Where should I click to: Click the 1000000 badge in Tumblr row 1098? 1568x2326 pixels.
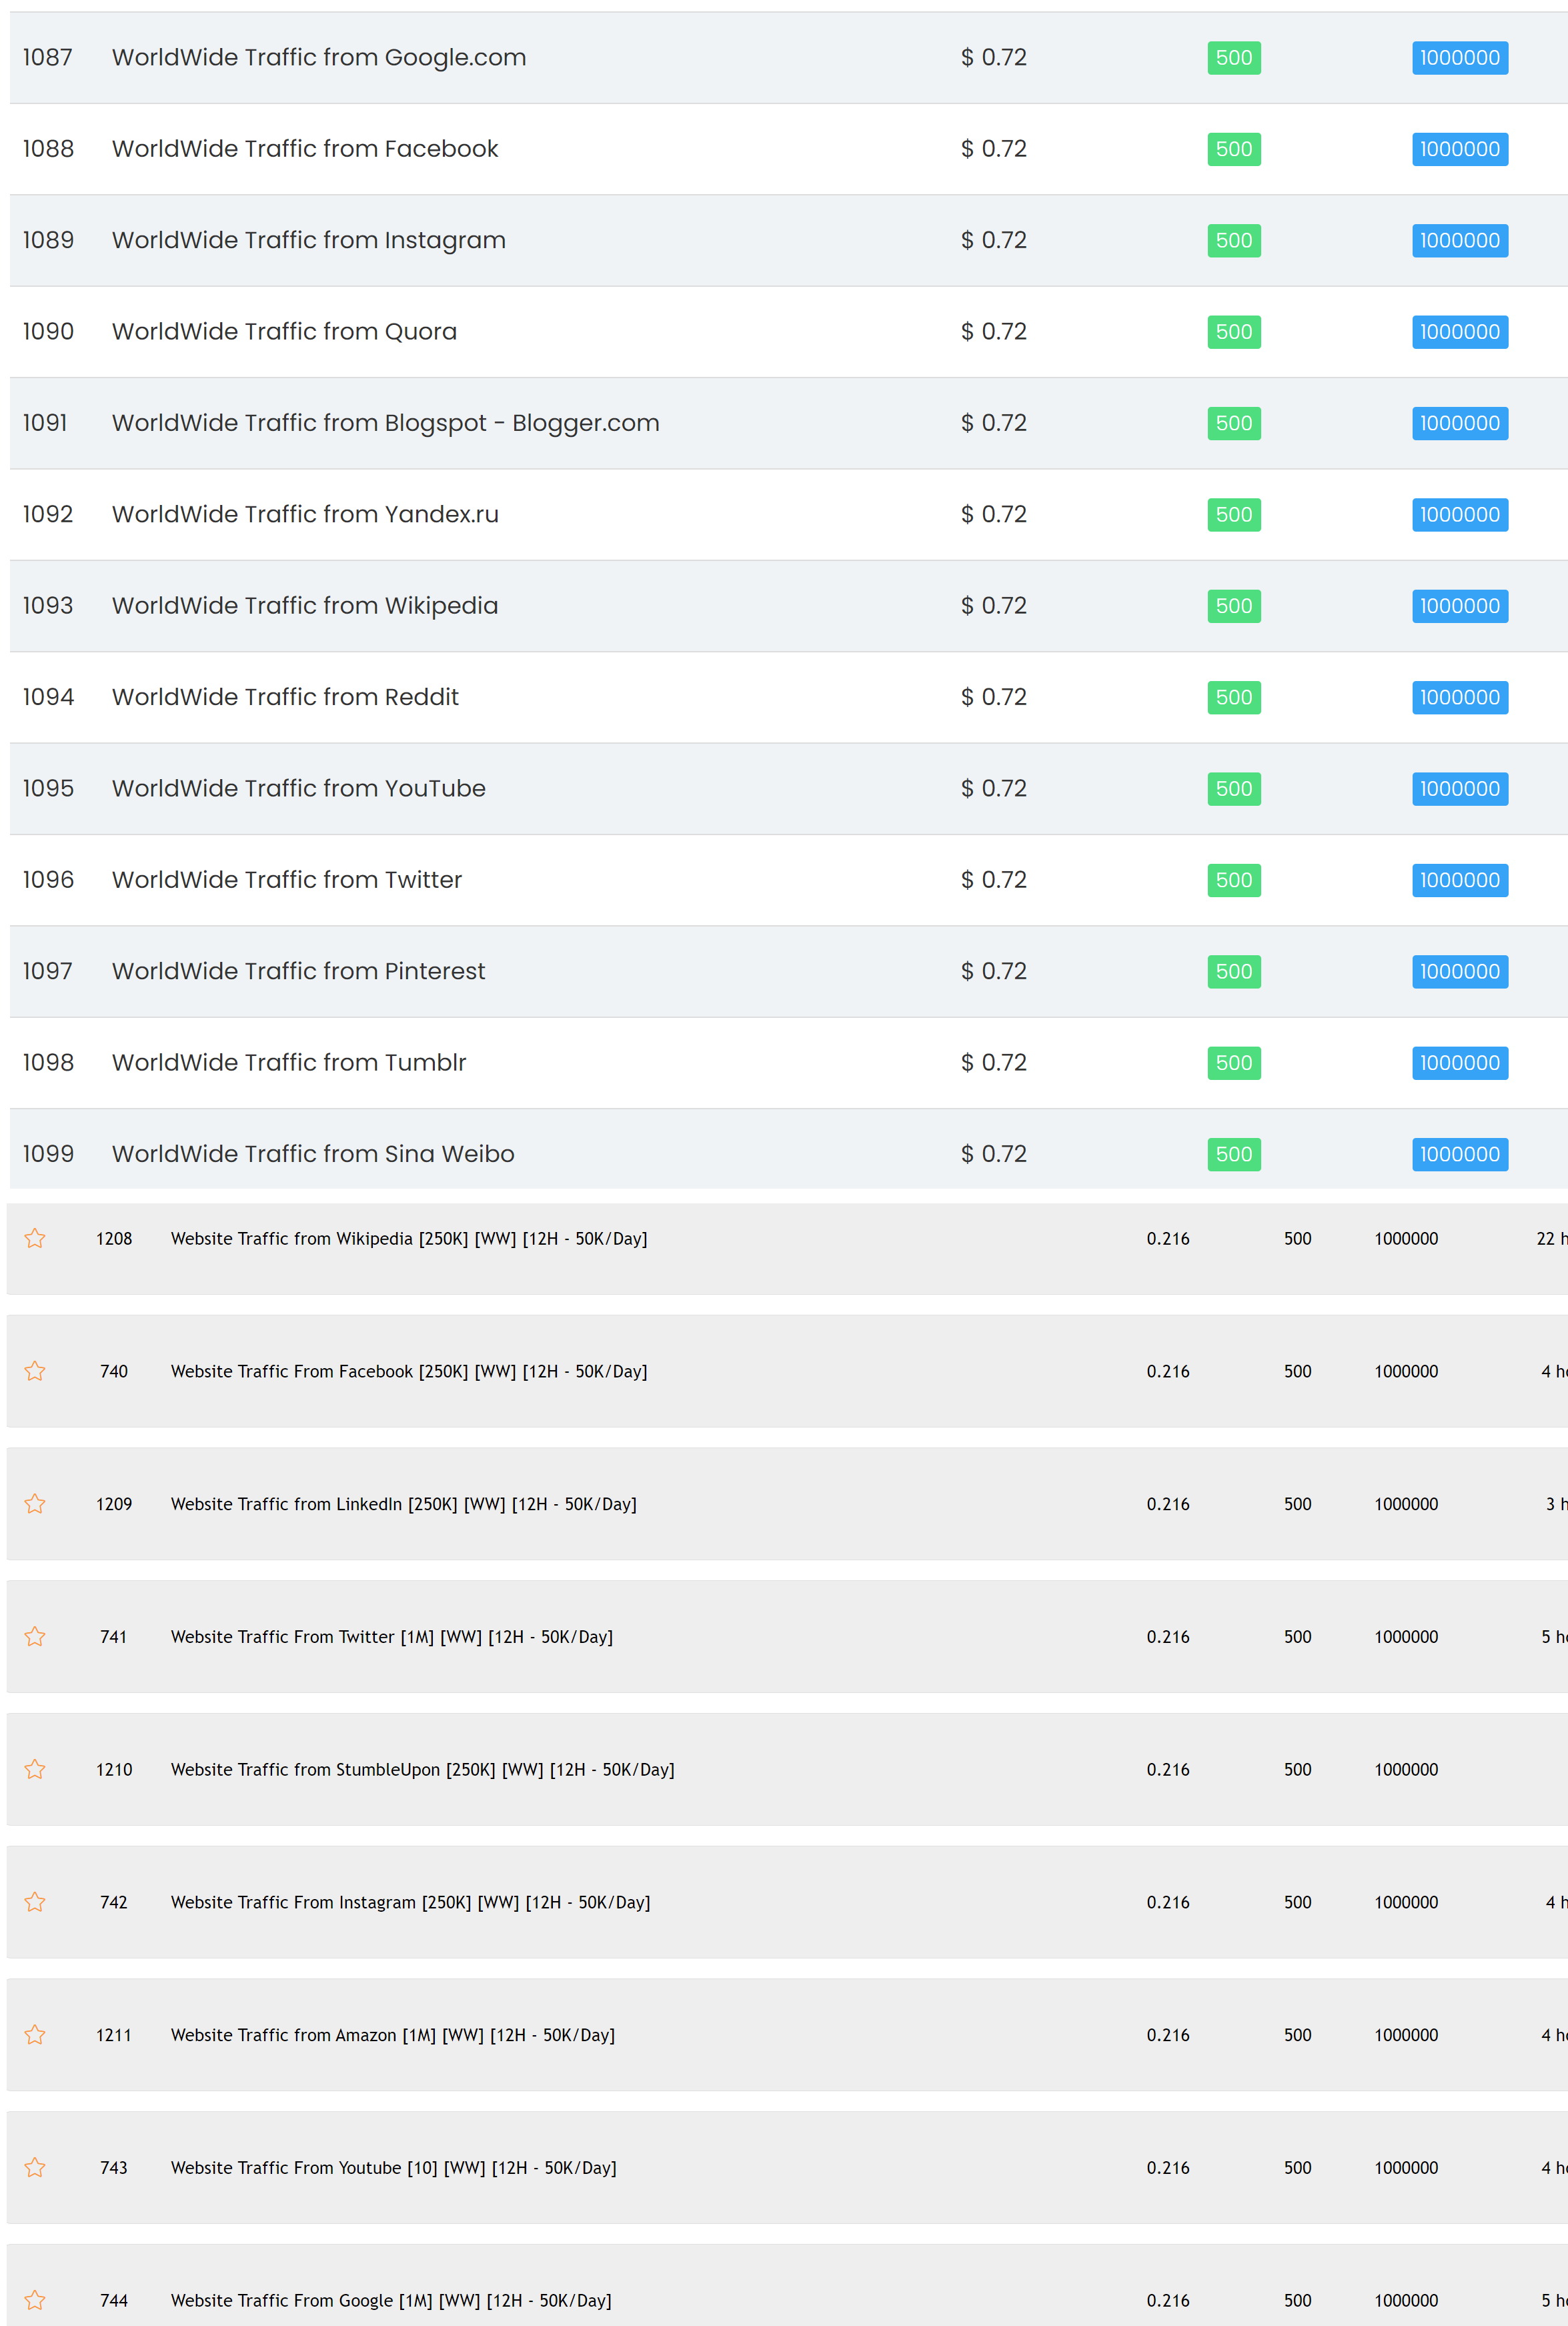[x=1460, y=1063]
